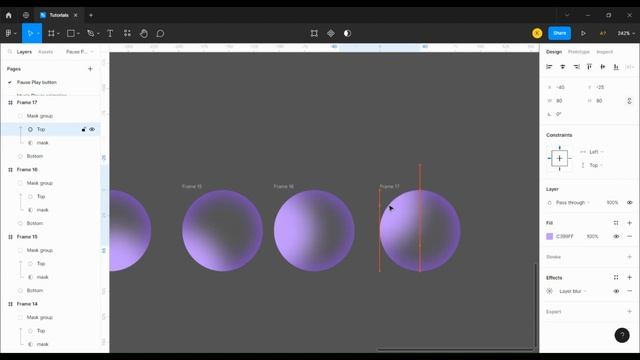Click the Present play button
This screenshot has height=360, width=640.
click(x=583, y=33)
